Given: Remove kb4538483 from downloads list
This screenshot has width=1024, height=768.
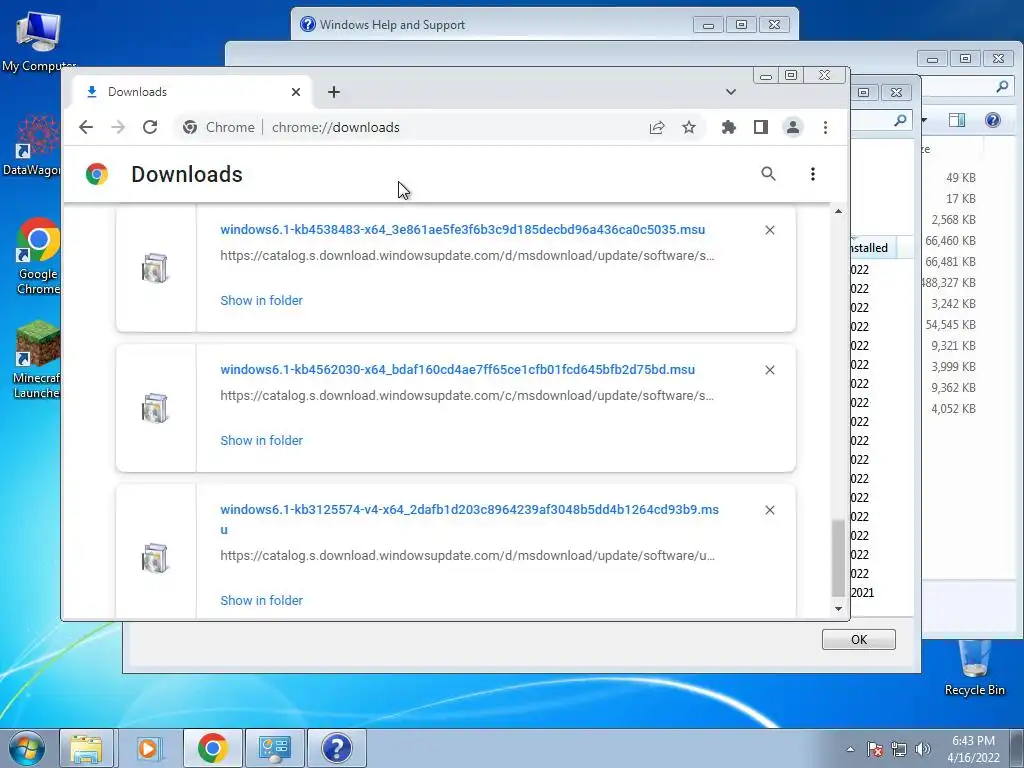Looking at the screenshot, I should click(x=770, y=230).
